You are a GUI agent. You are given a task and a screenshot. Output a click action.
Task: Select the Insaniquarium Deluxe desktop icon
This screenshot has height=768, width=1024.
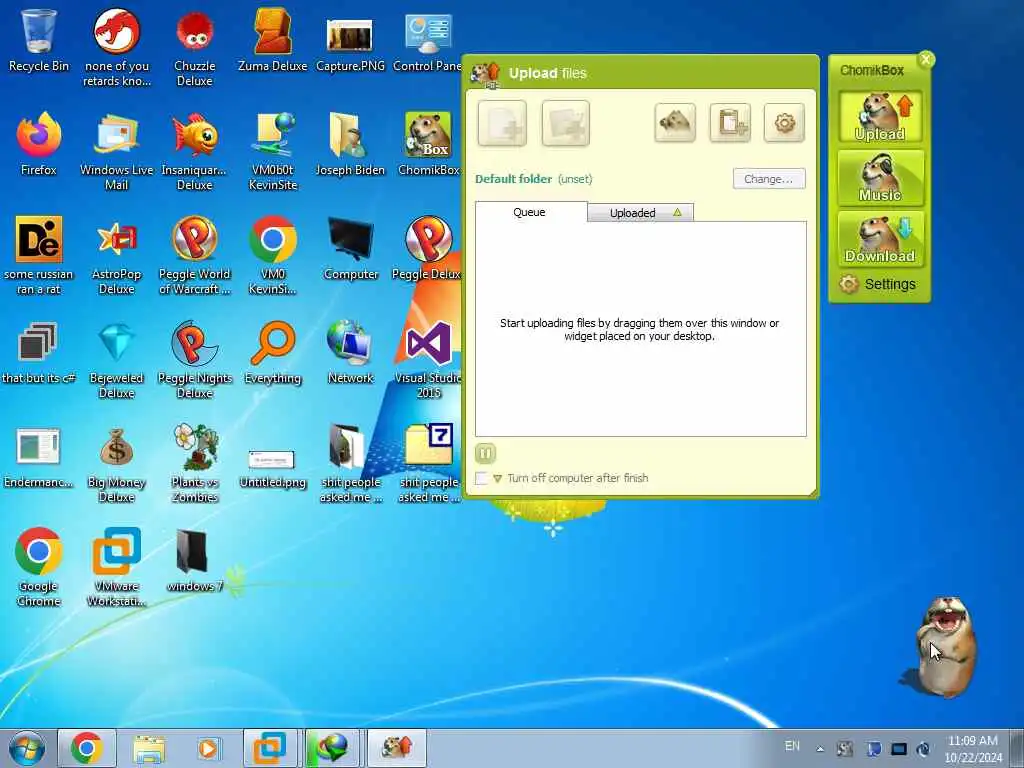tap(195, 152)
